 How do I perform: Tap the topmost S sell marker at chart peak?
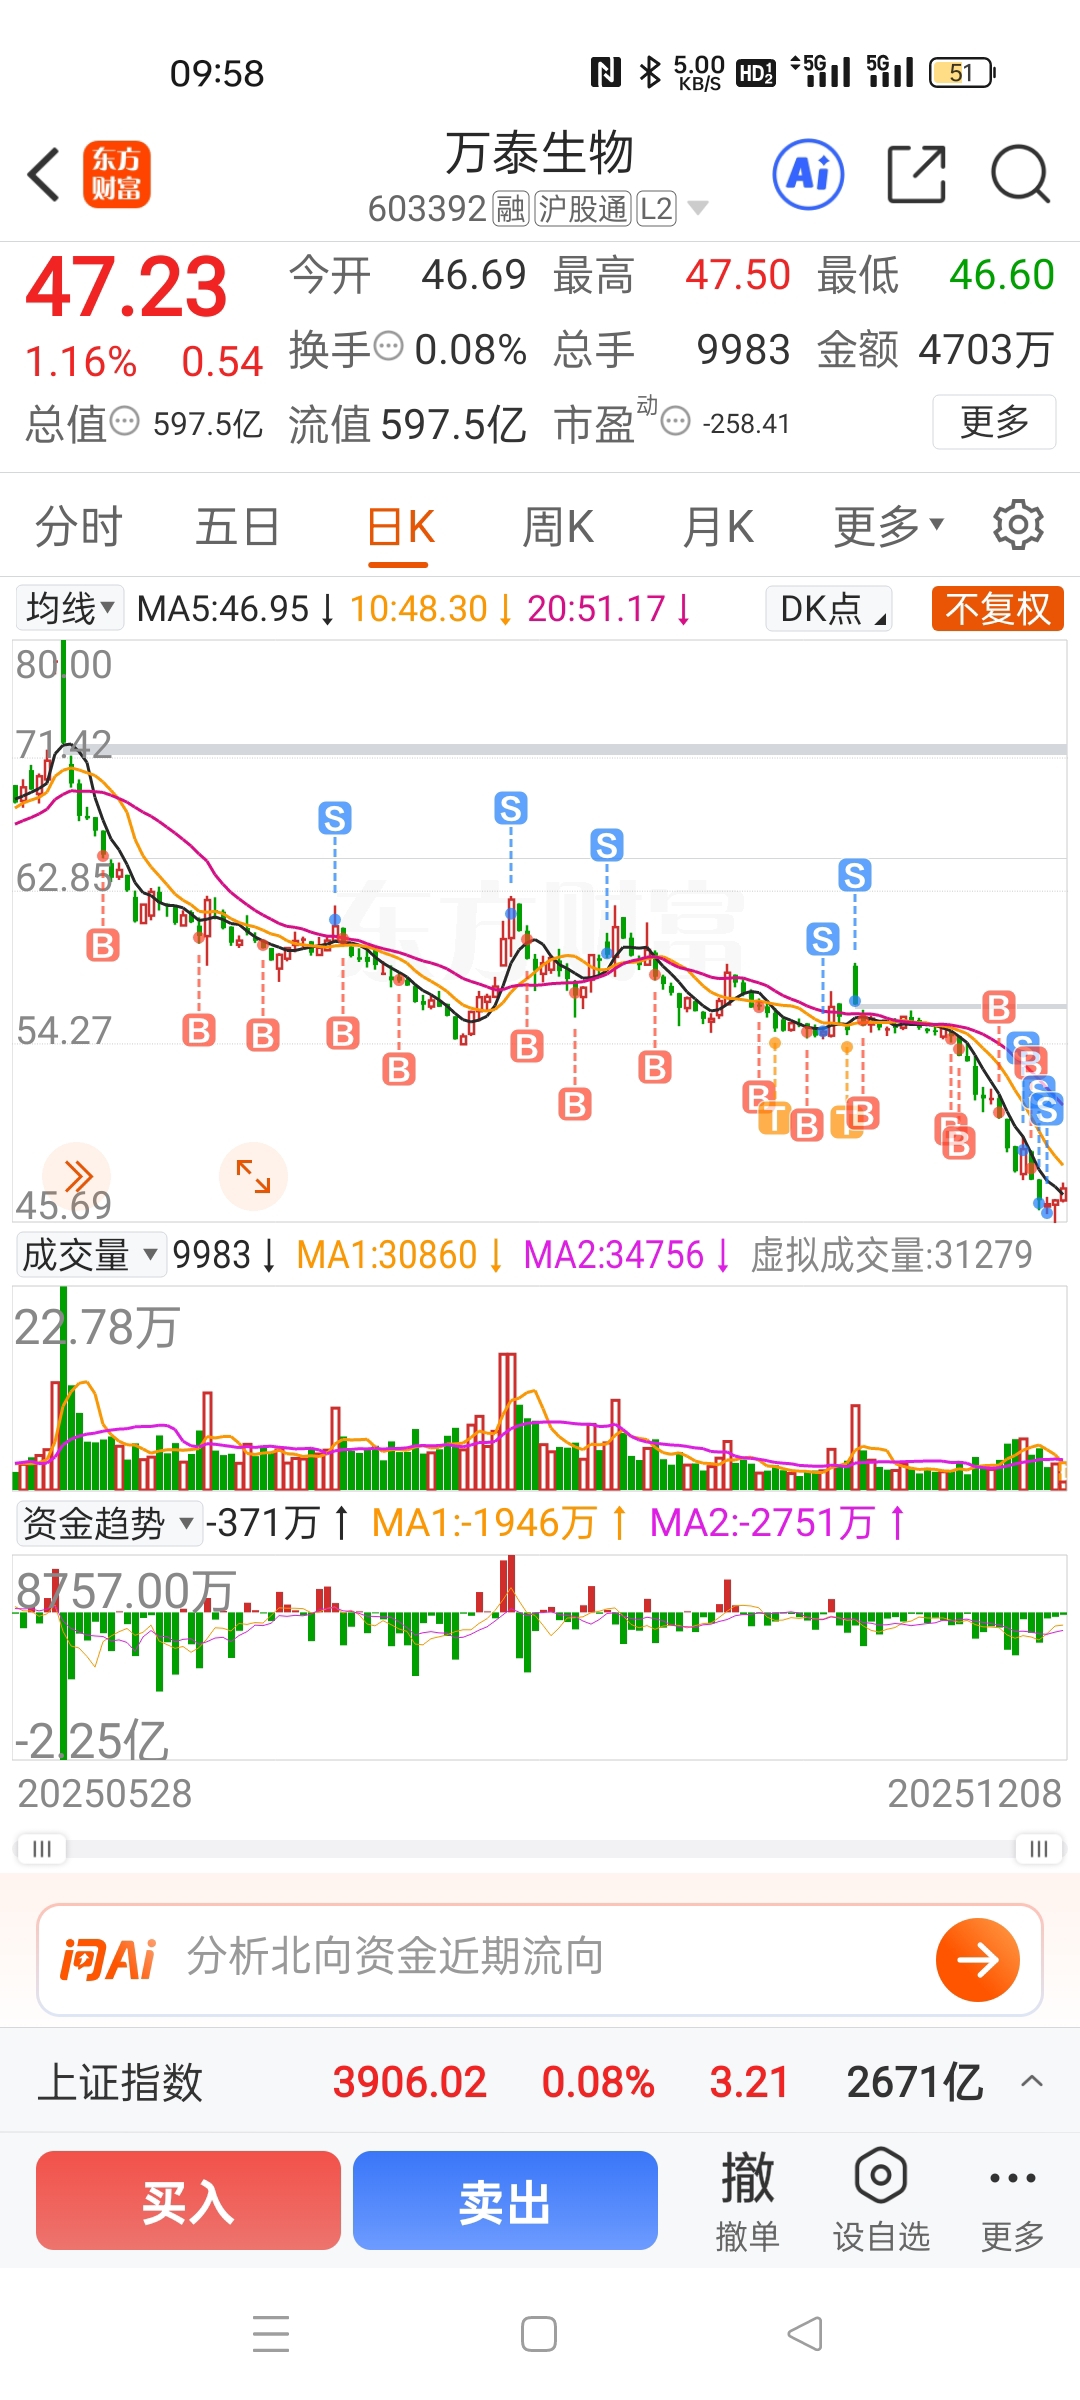511,808
